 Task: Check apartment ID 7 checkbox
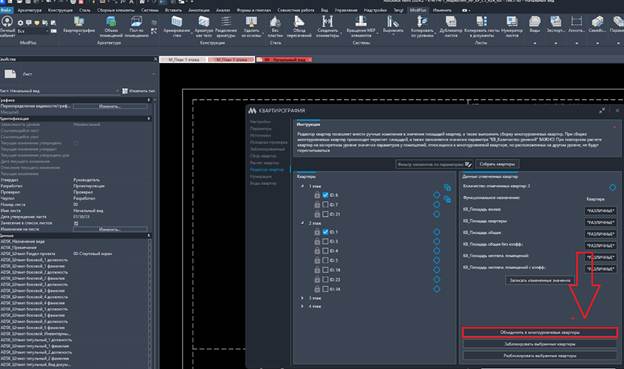pyautogui.click(x=325, y=205)
